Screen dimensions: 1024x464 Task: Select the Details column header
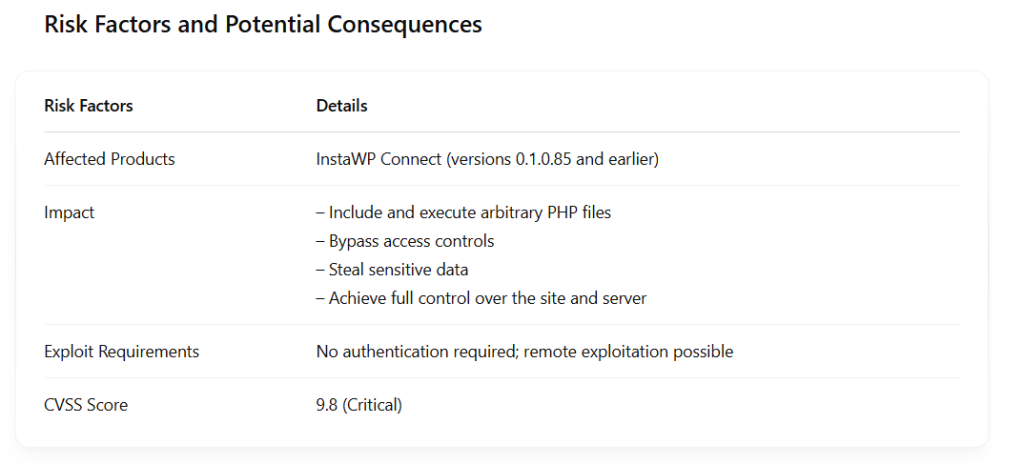tap(342, 106)
